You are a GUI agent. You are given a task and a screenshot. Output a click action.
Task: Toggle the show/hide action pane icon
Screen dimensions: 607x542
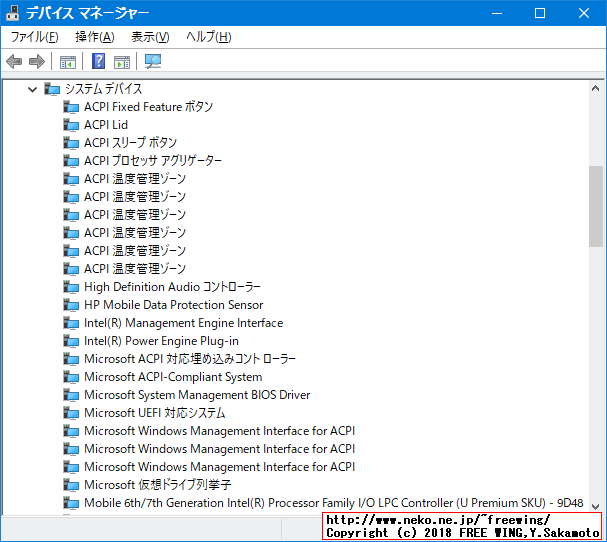[x=122, y=62]
